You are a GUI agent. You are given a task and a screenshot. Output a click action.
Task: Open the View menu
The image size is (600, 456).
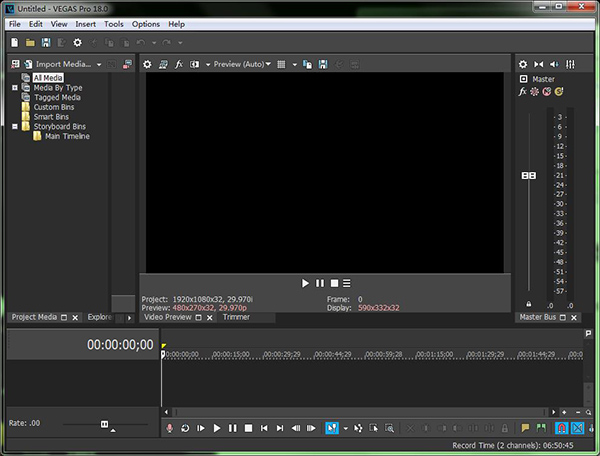59,24
